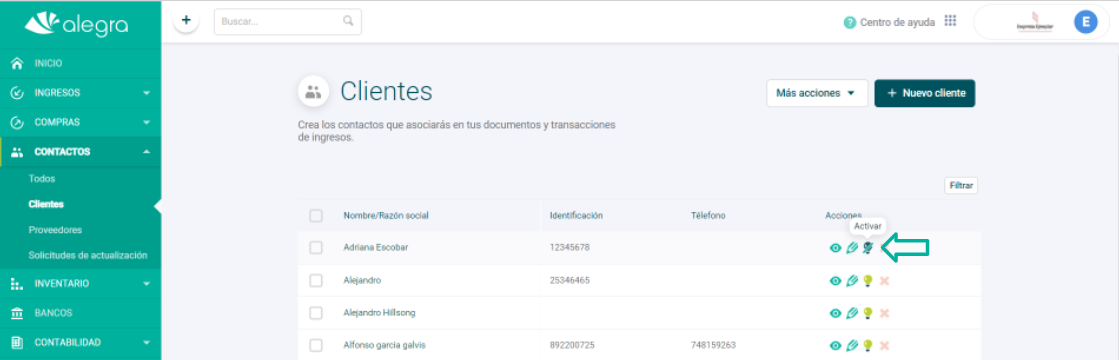Go to Inicio in the sidebar
The height and width of the screenshot is (360, 1119).
pyautogui.click(x=49, y=64)
